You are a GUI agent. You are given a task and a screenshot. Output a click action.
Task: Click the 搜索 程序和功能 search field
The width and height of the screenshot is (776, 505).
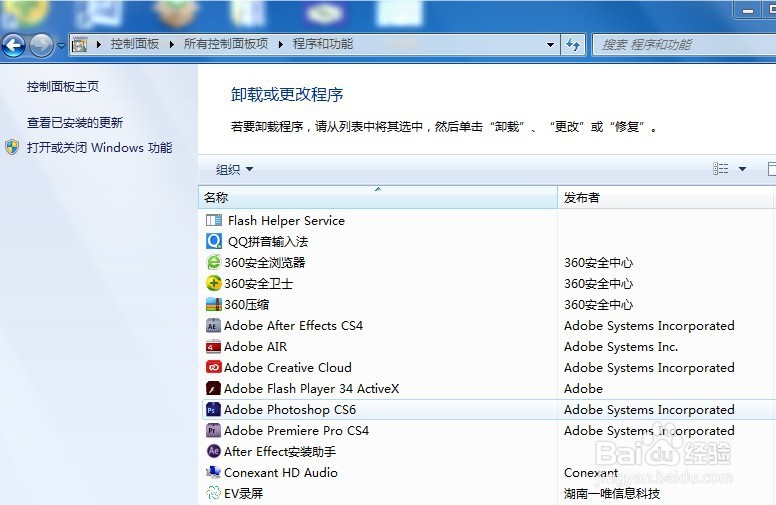point(684,45)
